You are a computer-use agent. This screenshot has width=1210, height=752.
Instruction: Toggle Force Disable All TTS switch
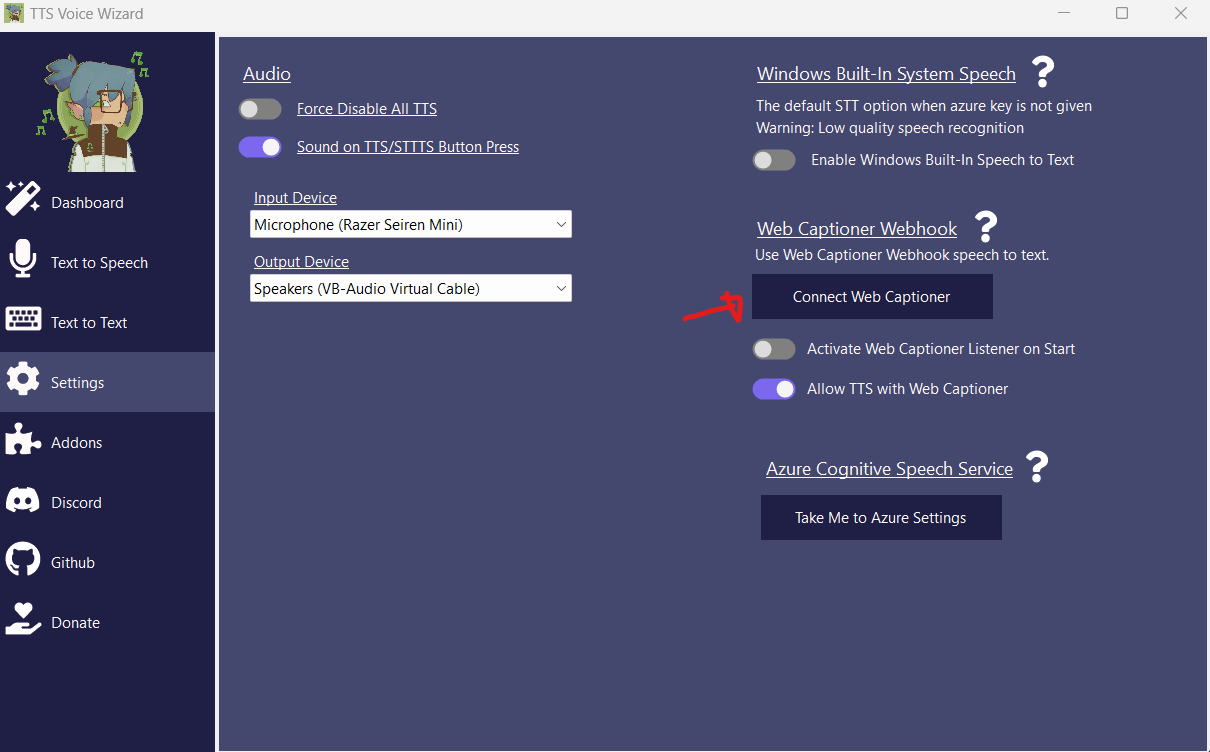pyautogui.click(x=260, y=109)
